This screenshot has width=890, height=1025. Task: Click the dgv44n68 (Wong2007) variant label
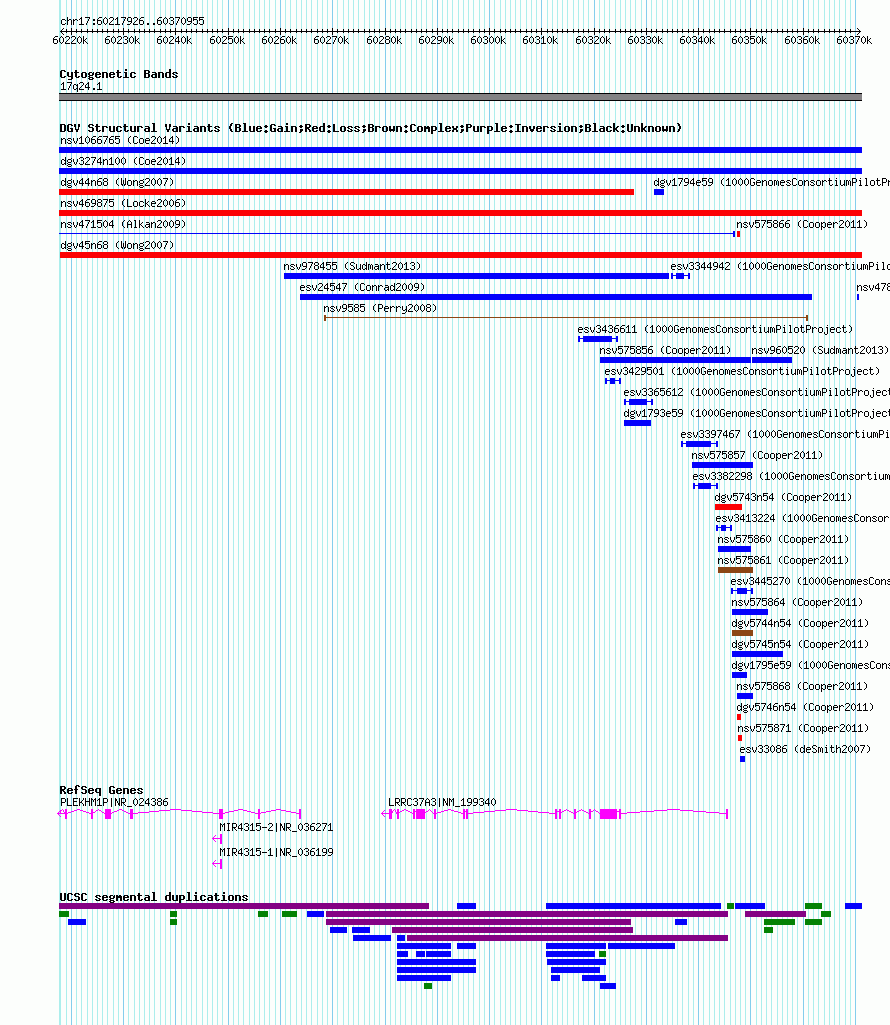pyautogui.click(x=117, y=182)
